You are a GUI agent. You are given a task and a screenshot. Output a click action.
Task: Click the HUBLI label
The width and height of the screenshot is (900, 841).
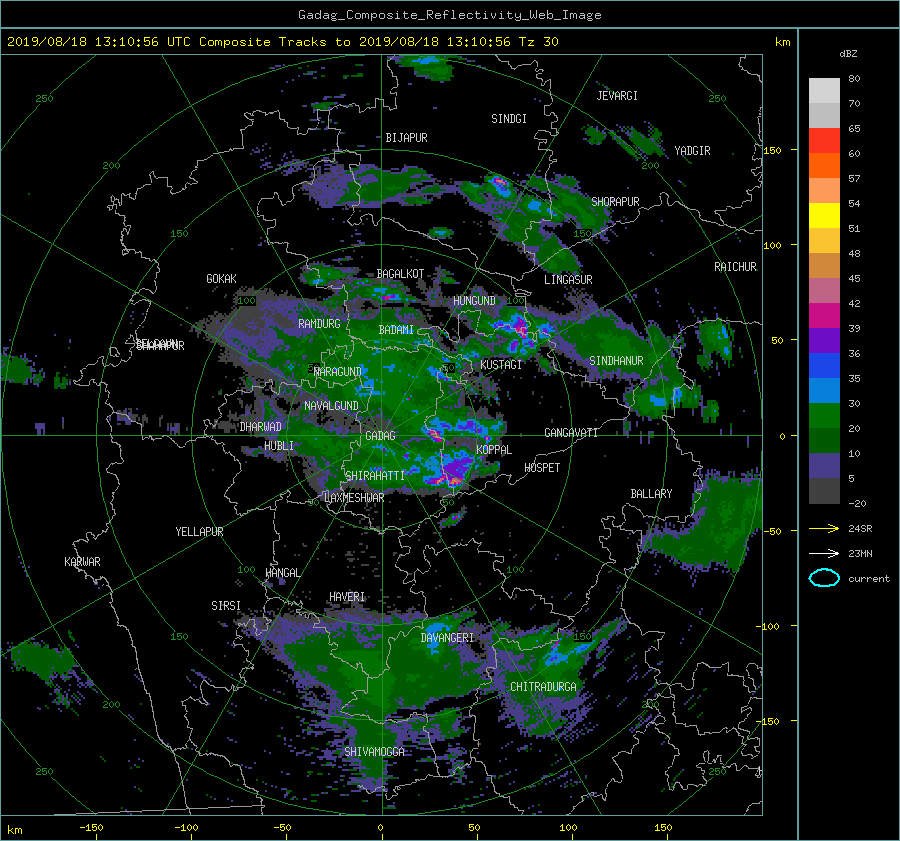[279, 446]
